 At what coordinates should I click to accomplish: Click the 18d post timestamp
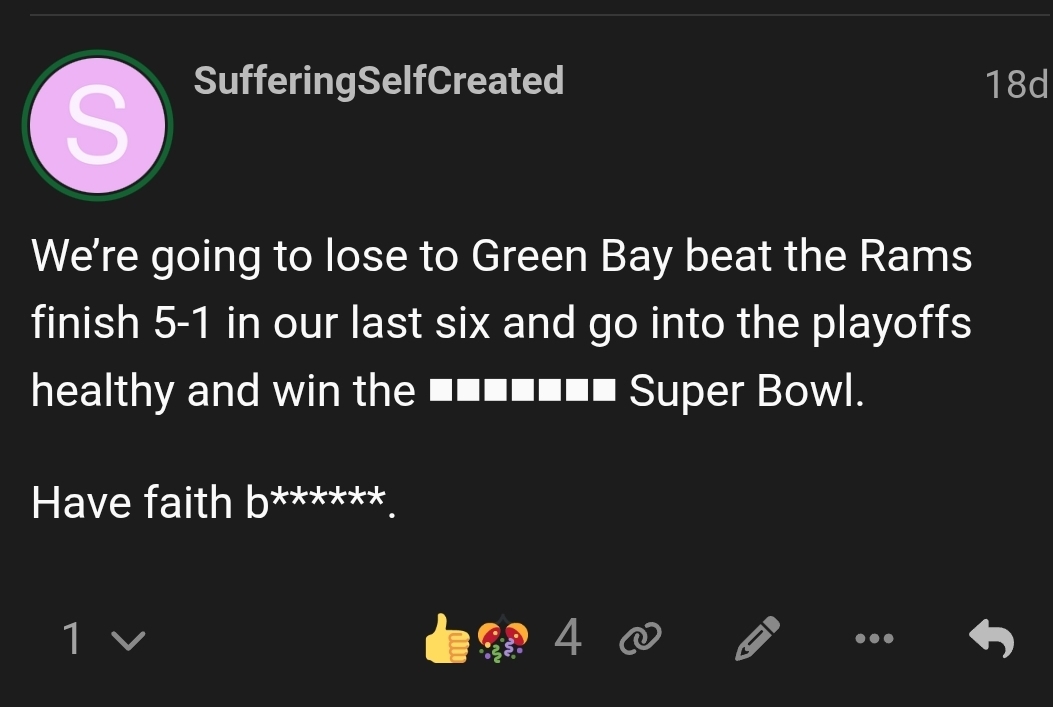(x=1015, y=85)
